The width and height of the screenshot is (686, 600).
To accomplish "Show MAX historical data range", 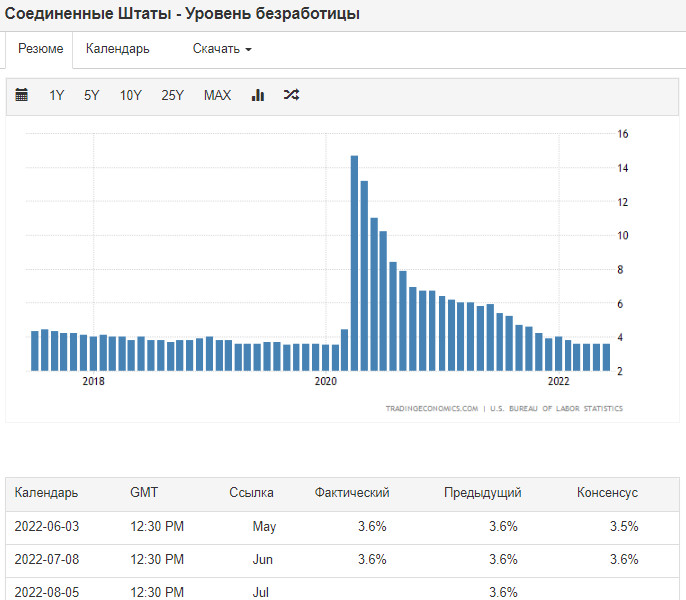I will point(217,95).
